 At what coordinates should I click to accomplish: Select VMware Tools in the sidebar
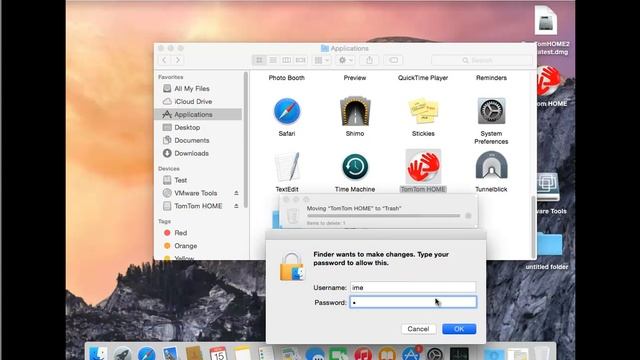click(196, 193)
